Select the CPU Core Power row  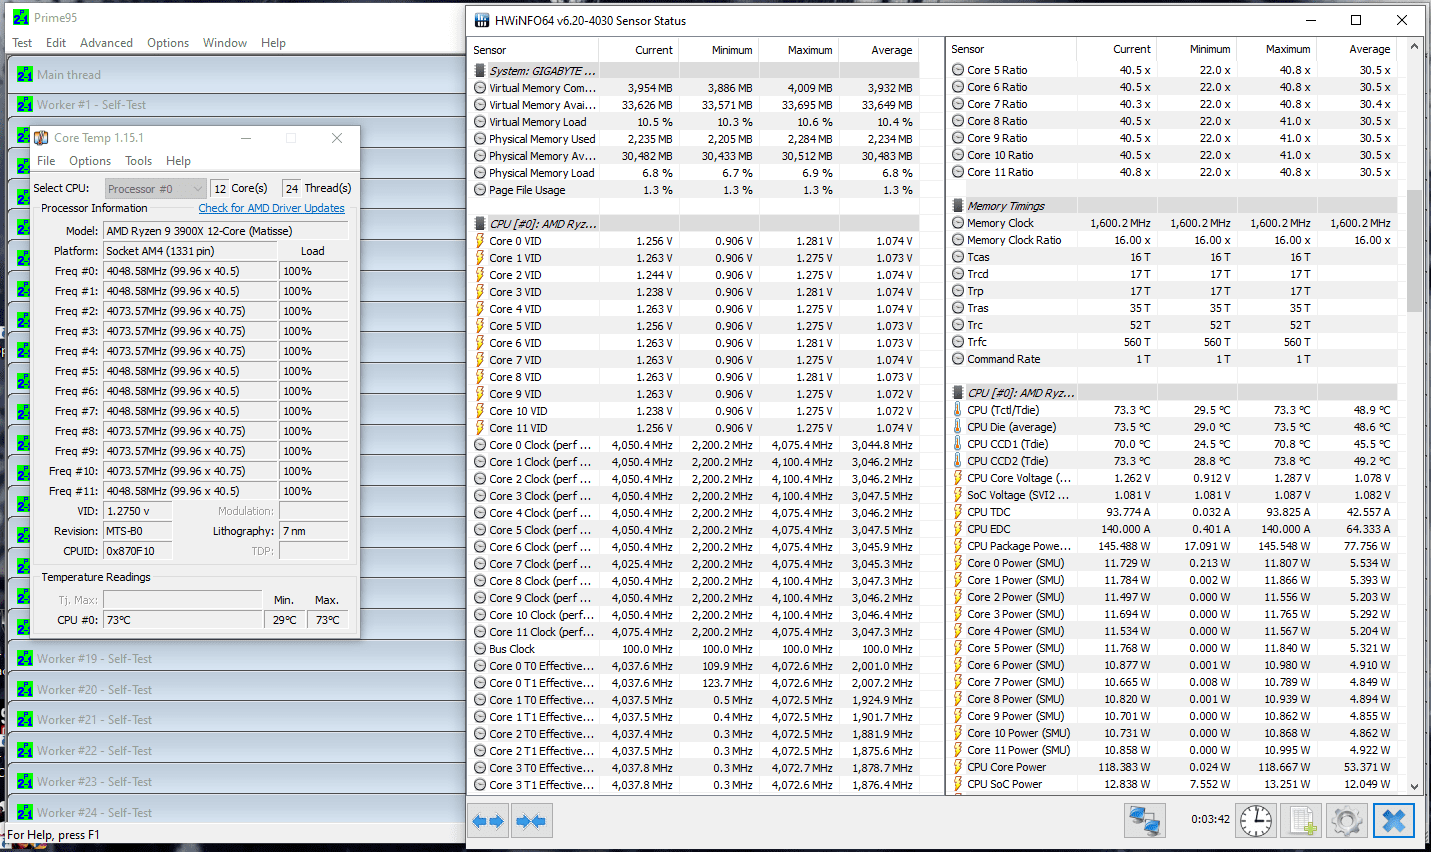pyautogui.click(x=1172, y=767)
